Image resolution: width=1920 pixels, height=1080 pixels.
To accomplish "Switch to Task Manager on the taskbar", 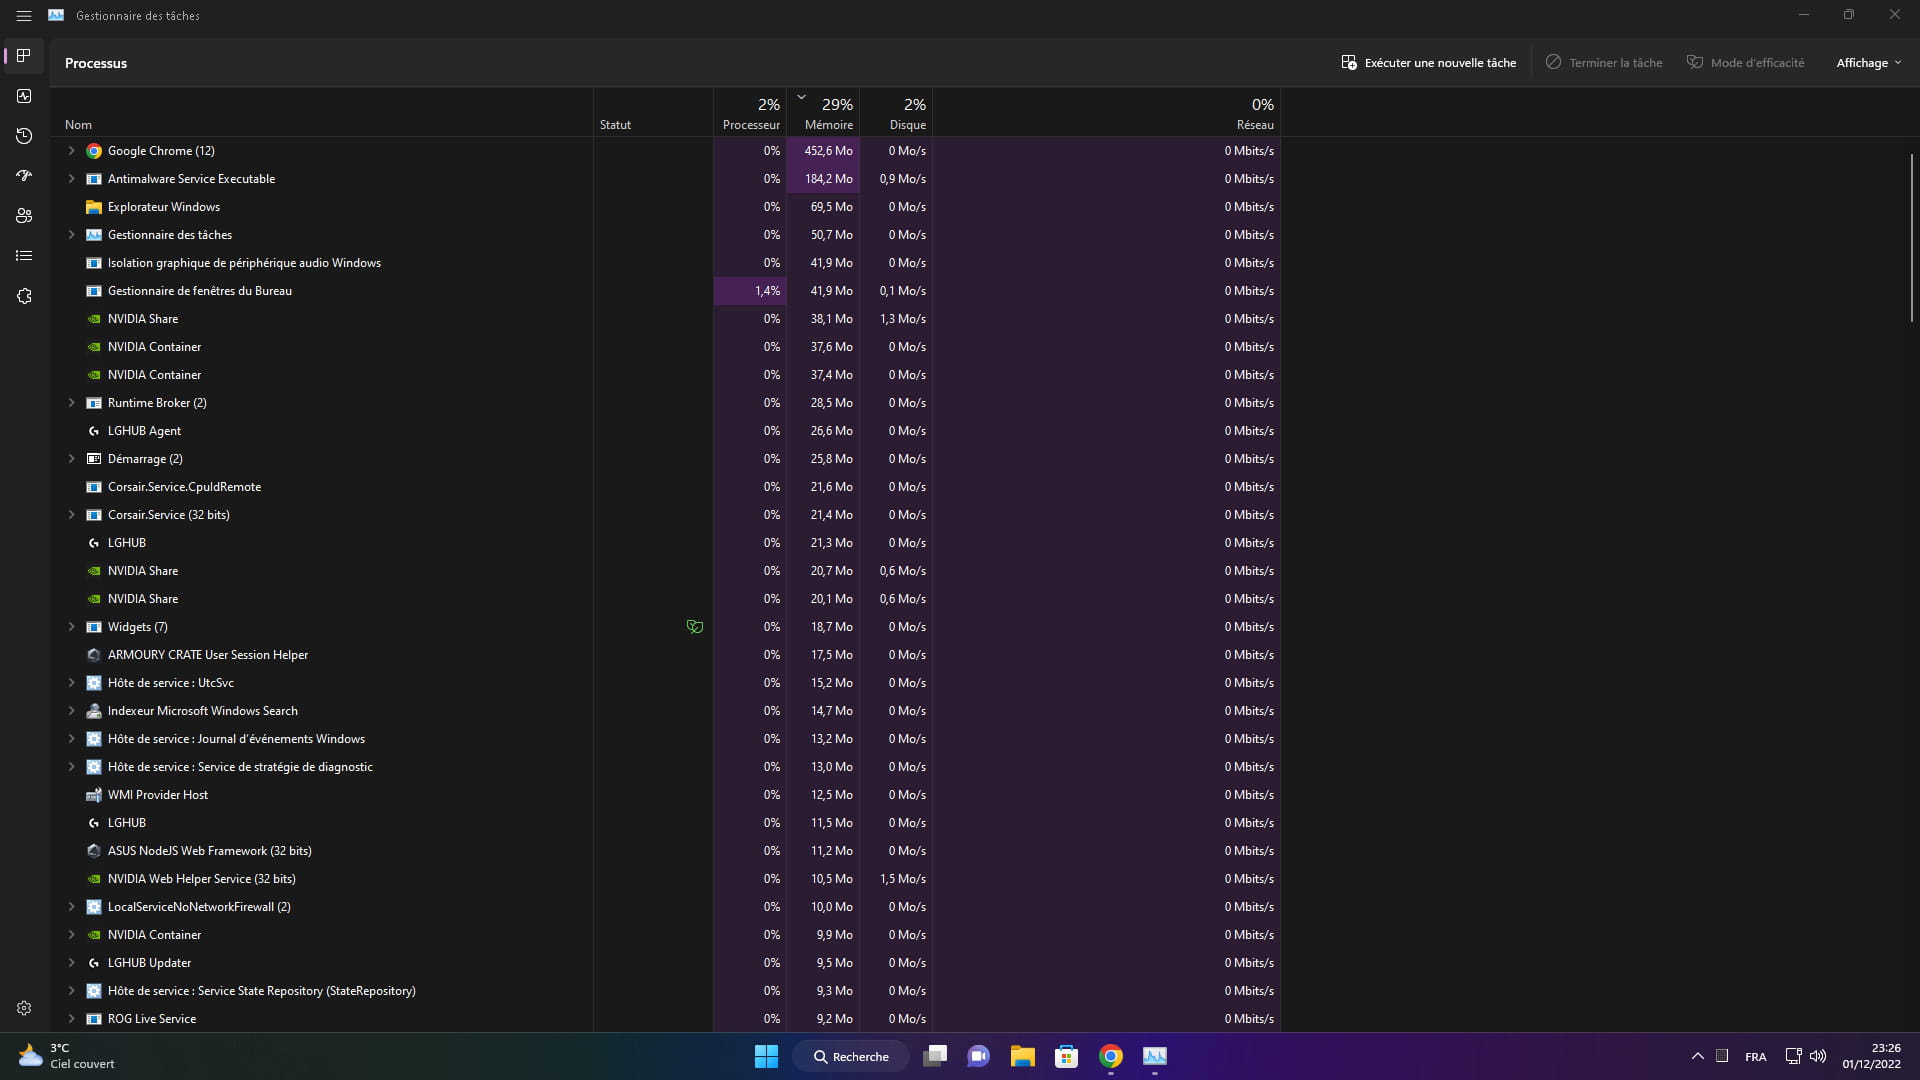I will [x=1155, y=1056].
